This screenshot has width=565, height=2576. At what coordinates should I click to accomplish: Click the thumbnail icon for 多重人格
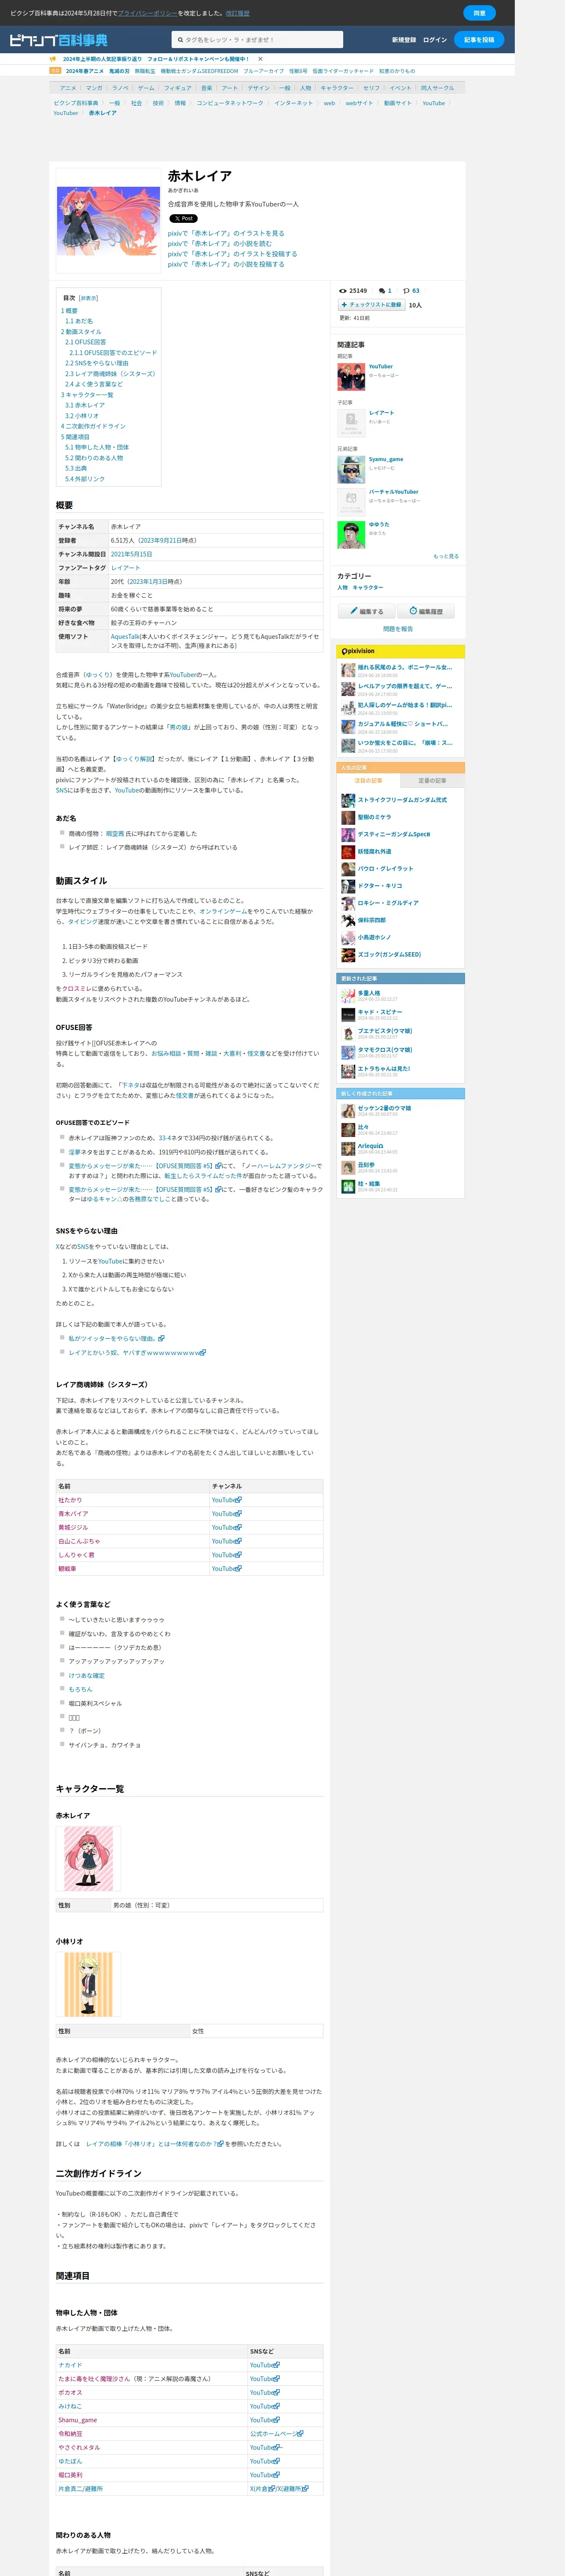pyautogui.click(x=348, y=996)
